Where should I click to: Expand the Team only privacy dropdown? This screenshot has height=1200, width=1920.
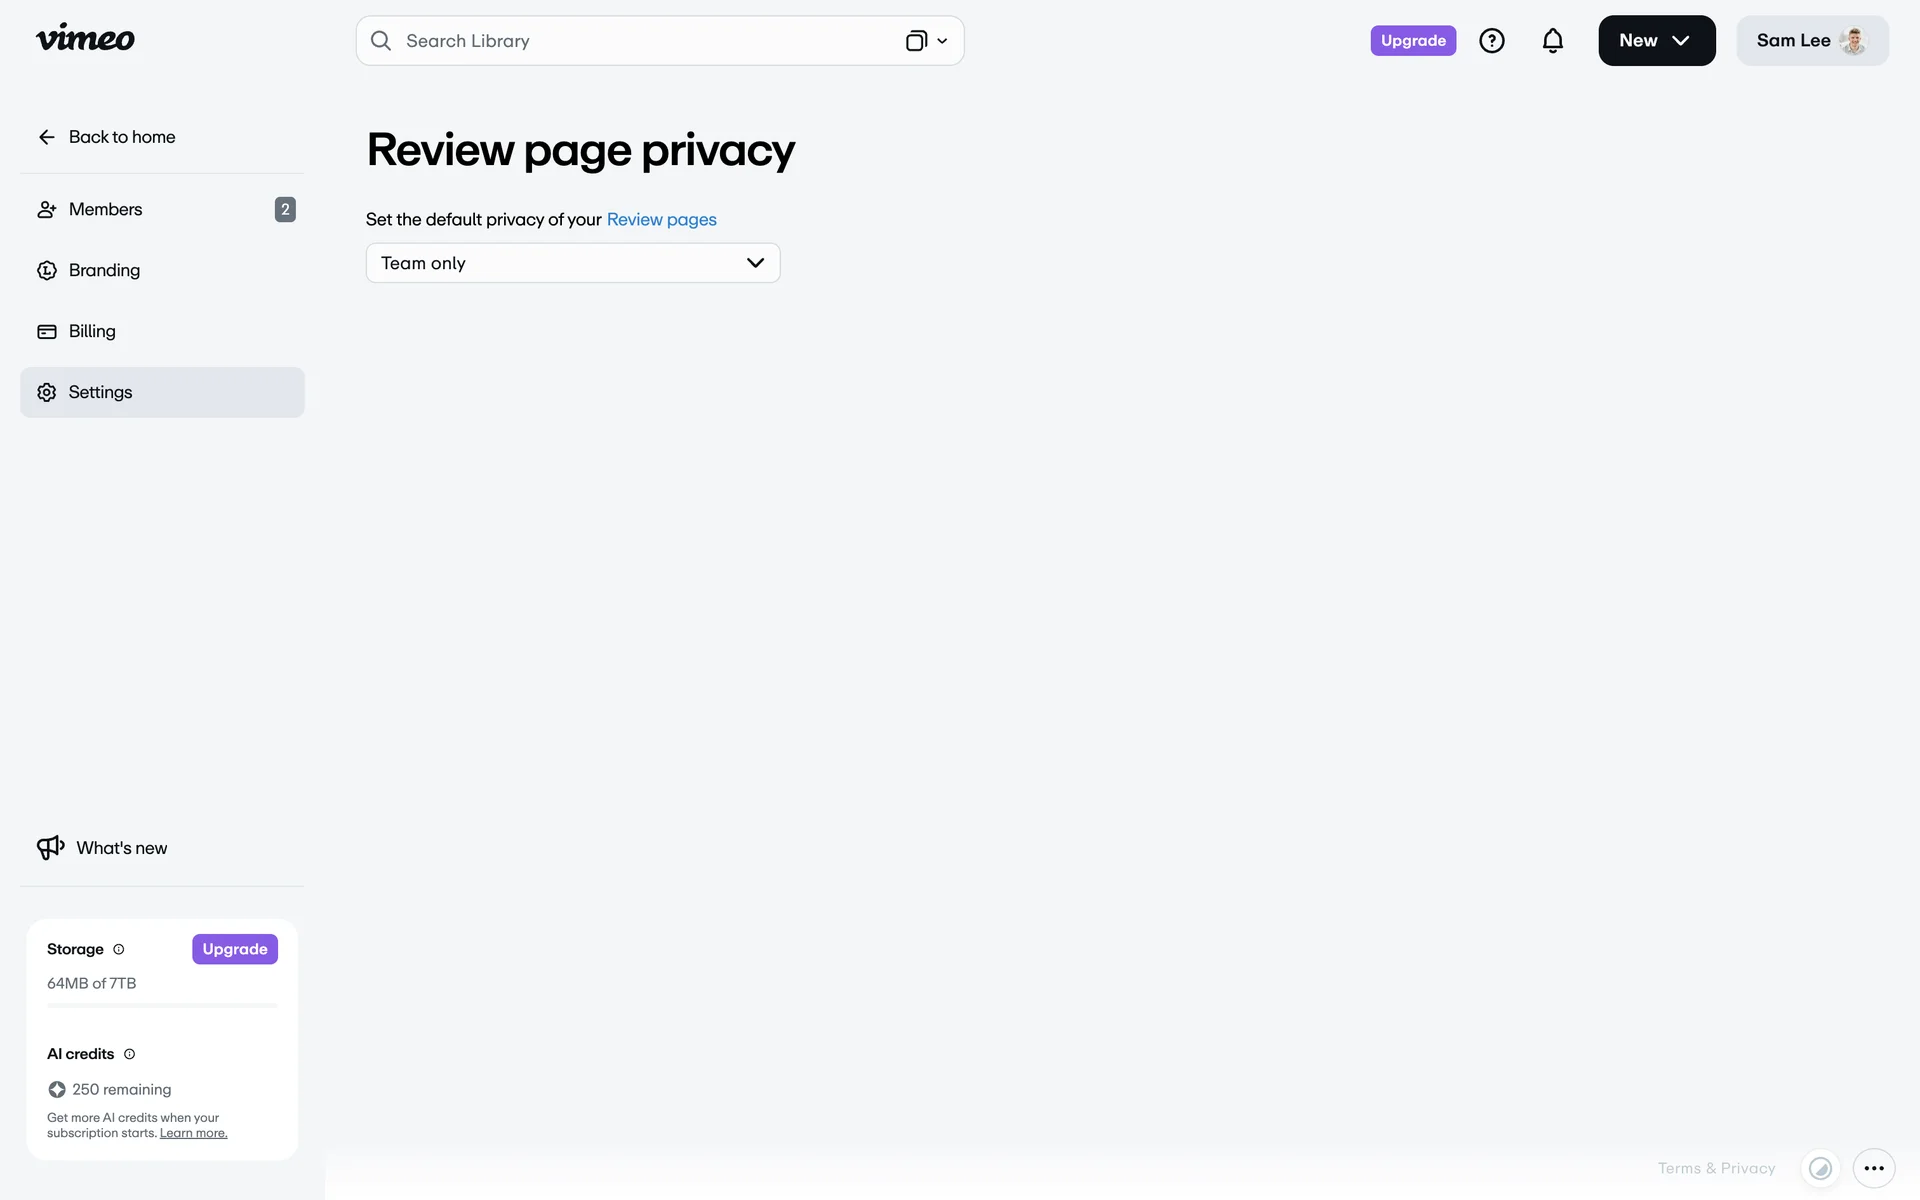click(572, 263)
